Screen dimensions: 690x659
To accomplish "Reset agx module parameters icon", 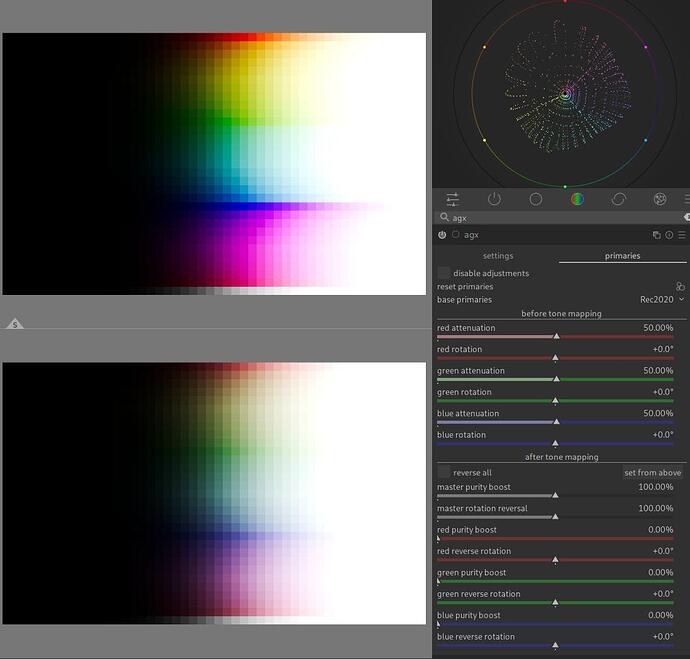I will (669, 235).
